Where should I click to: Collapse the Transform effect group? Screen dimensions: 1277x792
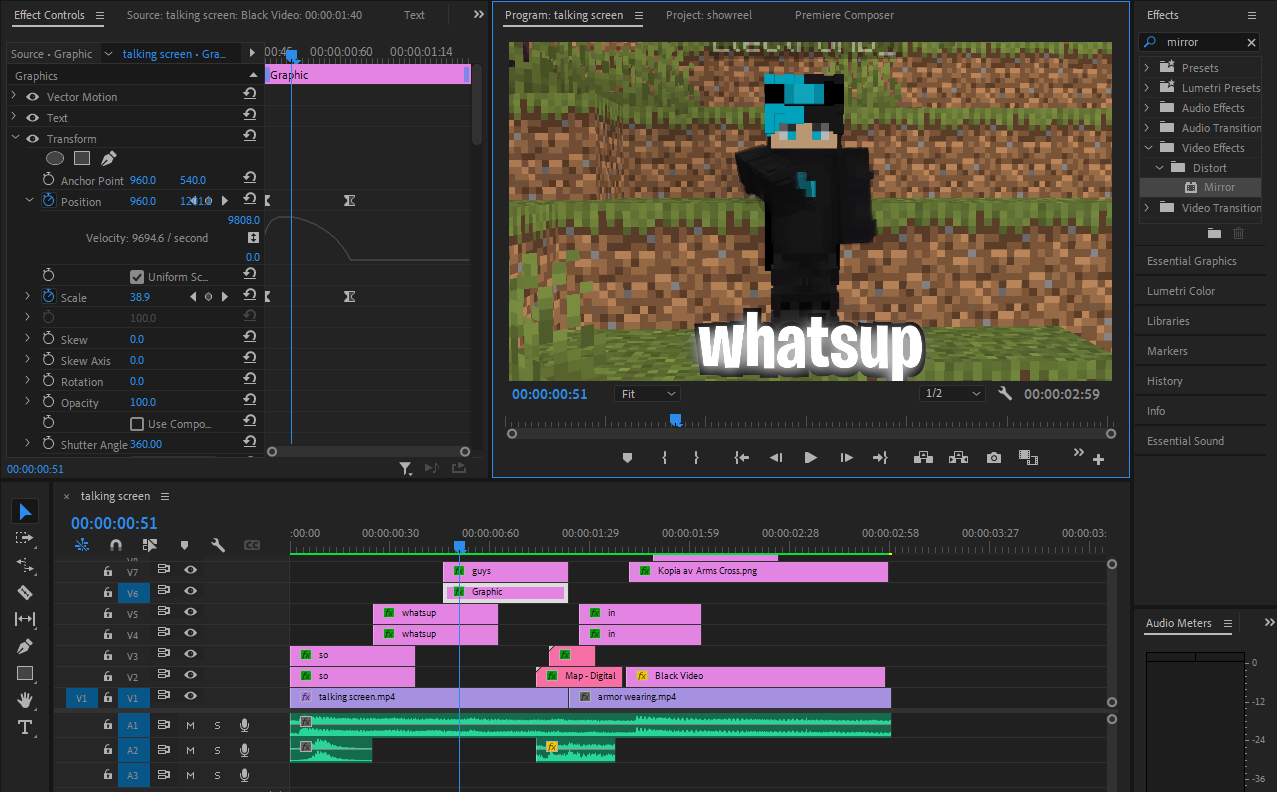pyautogui.click(x=14, y=139)
